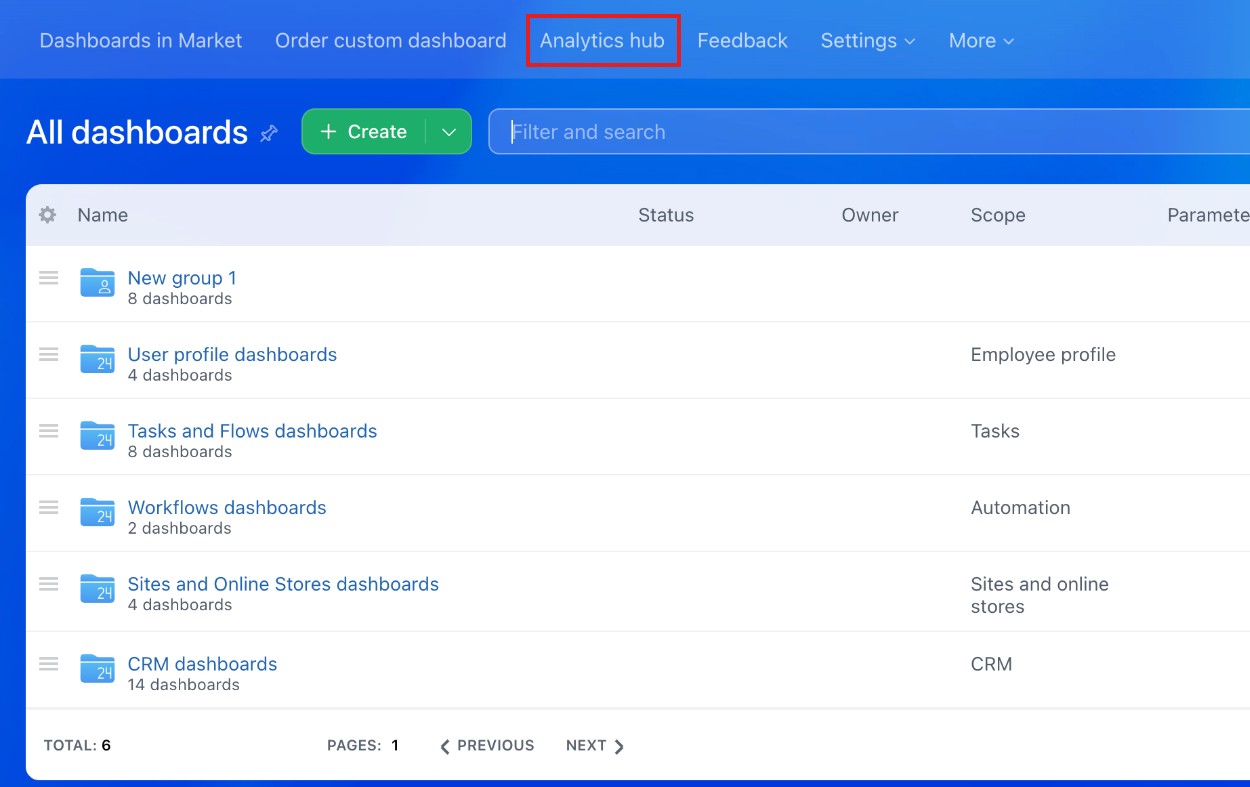Focus the Filter and search field
This screenshot has height=787, width=1250.
pos(869,132)
